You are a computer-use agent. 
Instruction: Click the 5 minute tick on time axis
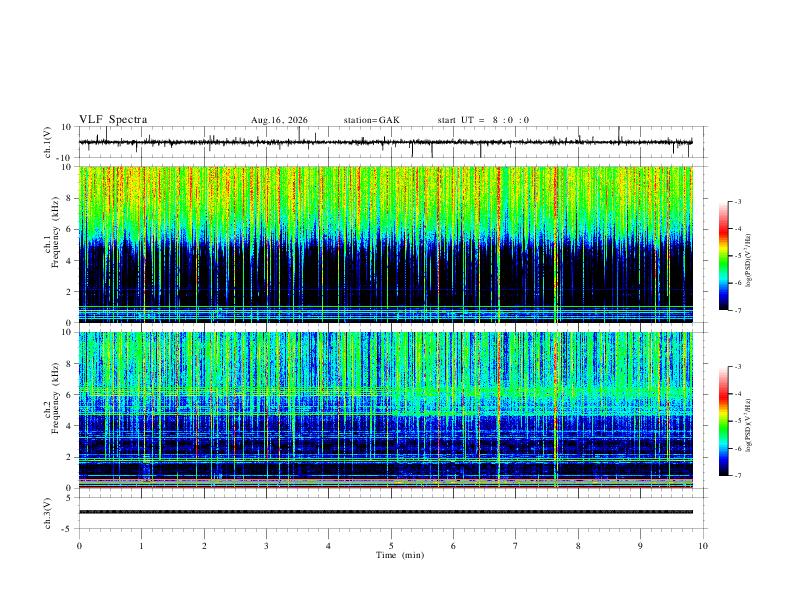tap(391, 546)
